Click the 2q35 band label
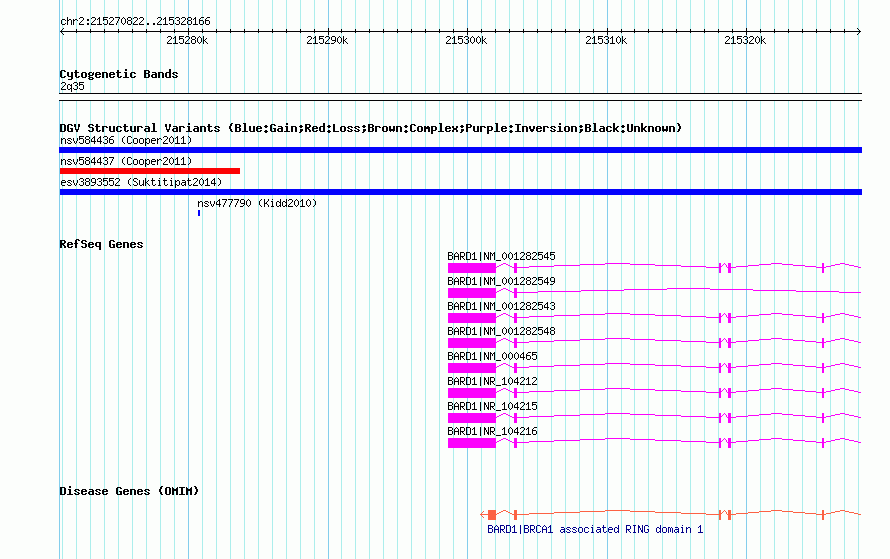 [72, 86]
